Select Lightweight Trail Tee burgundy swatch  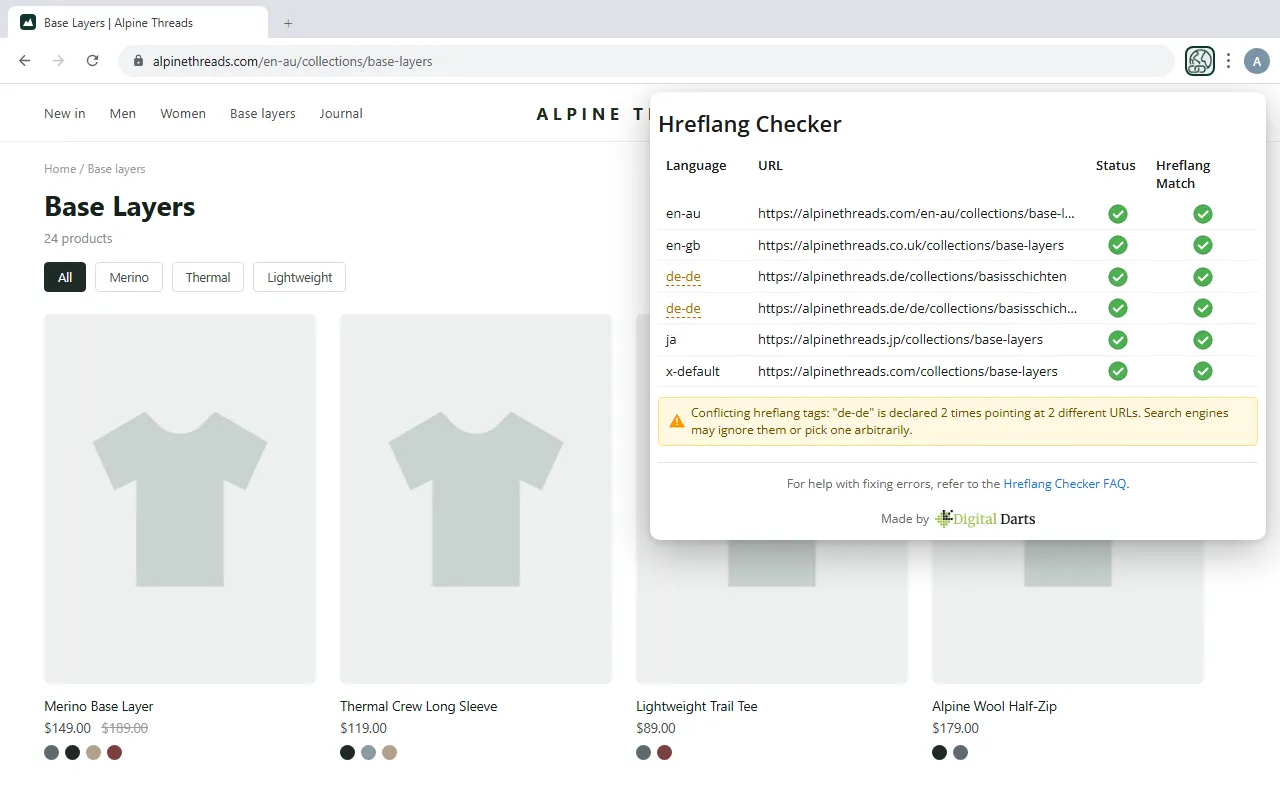(x=664, y=752)
